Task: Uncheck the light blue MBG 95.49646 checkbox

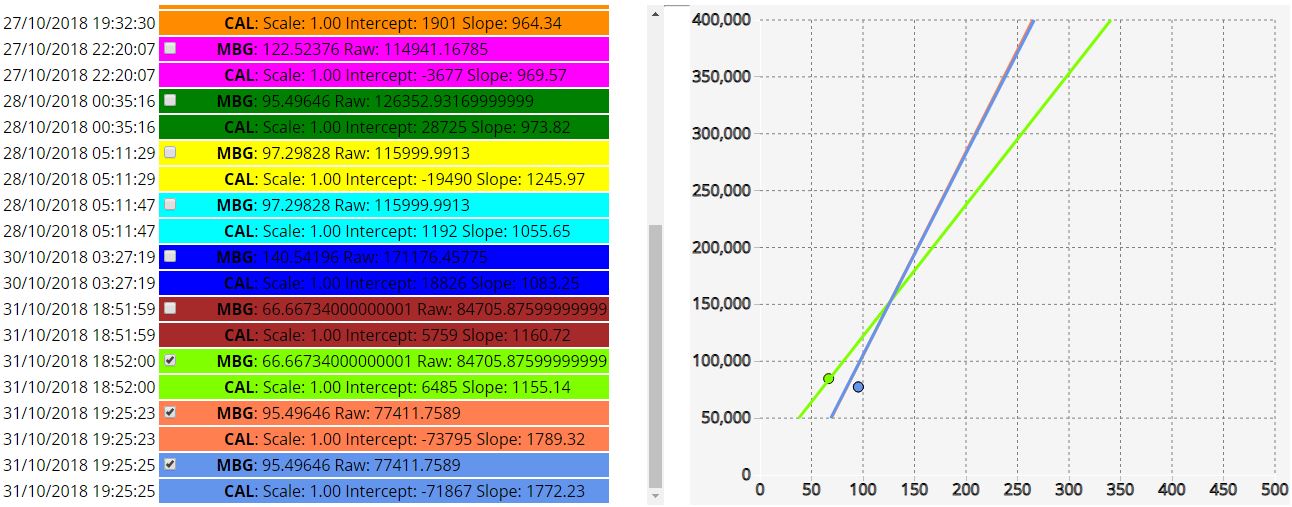Action: pos(170,464)
